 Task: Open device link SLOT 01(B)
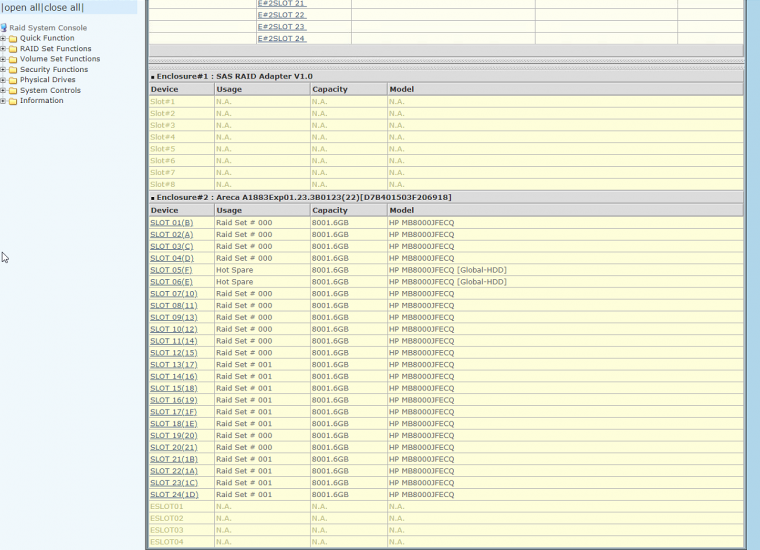(x=172, y=222)
